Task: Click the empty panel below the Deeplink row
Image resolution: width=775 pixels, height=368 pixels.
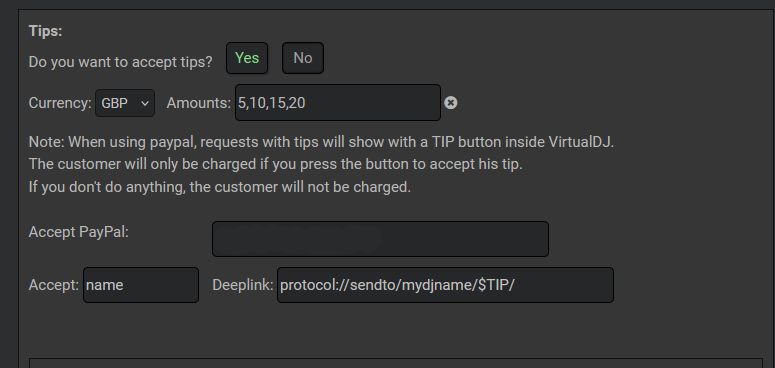Action: [x=395, y=363]
